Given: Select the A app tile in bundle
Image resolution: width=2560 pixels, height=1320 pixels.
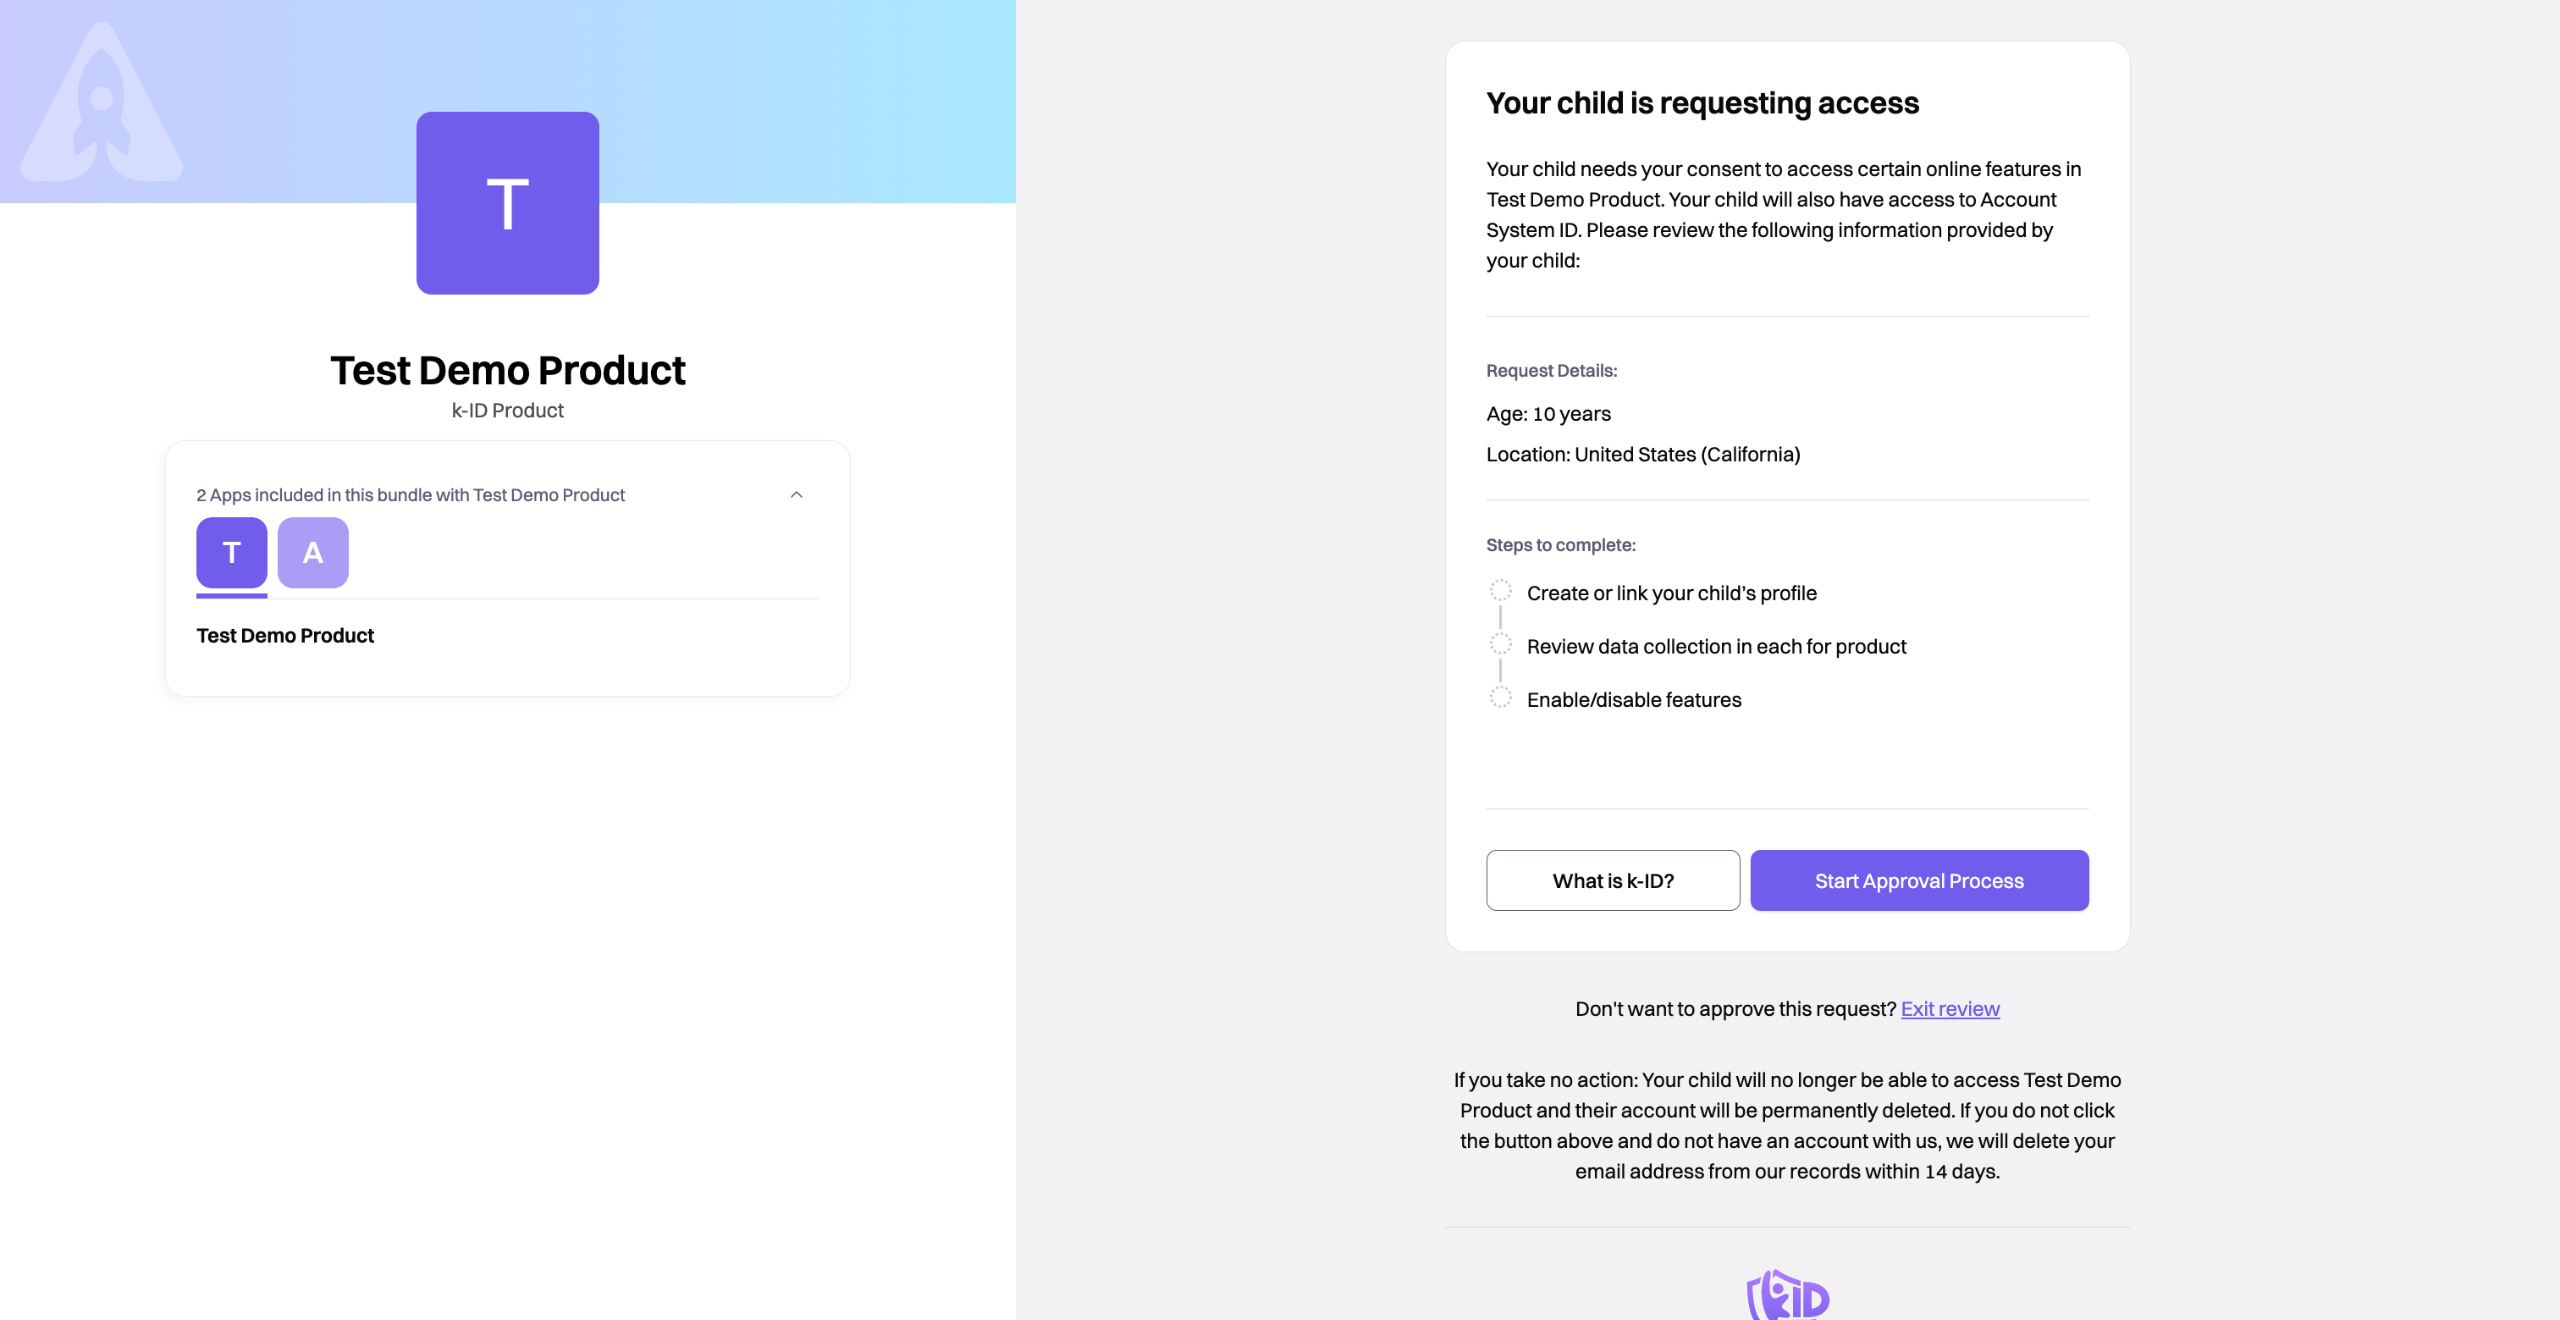Looking at the screenshot, I should click(313, 553).
